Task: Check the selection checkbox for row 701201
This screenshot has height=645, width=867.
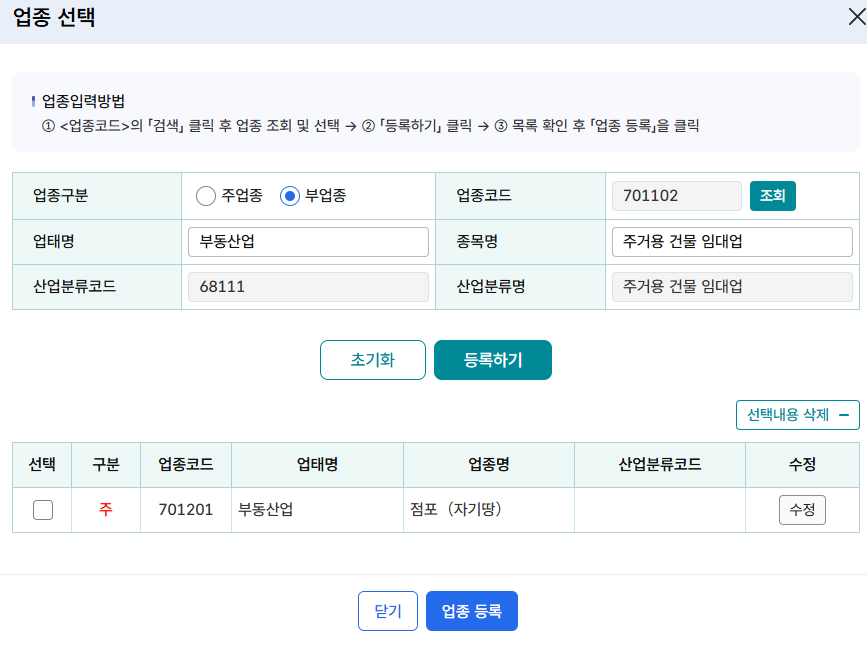Action: (41, 509)
